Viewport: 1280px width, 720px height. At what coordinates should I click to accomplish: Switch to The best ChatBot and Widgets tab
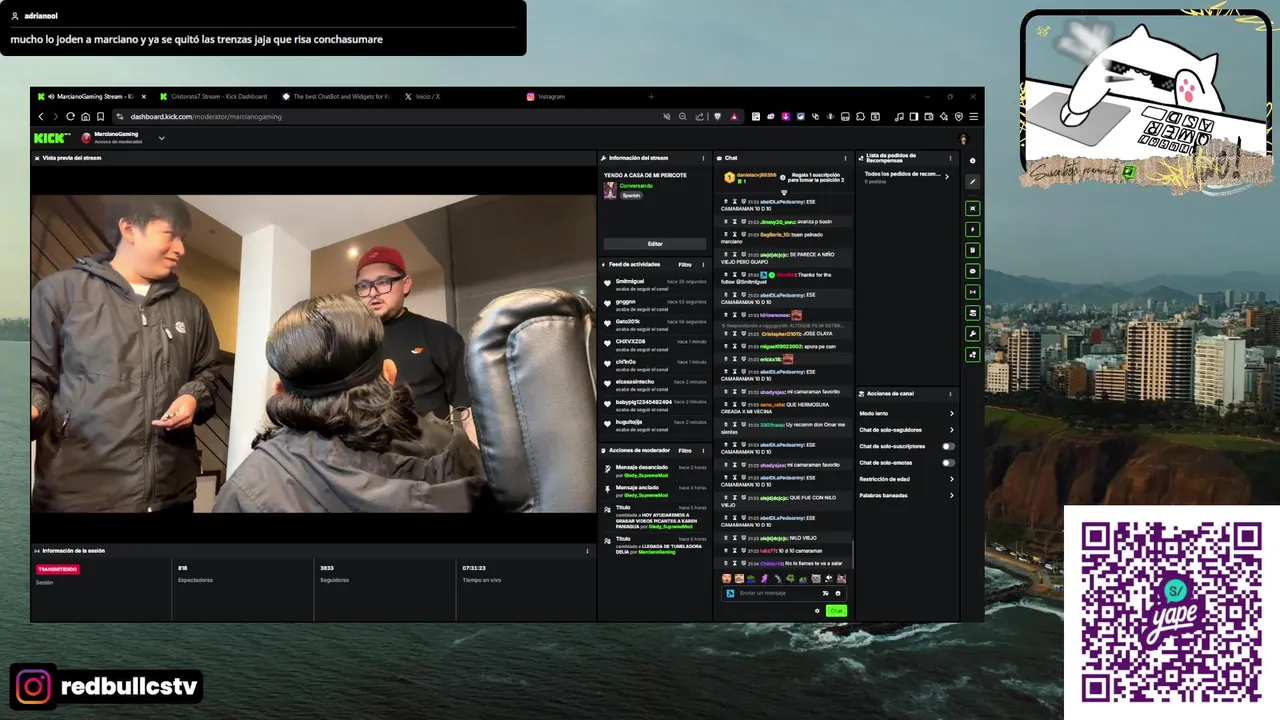(x=336, y=97)
